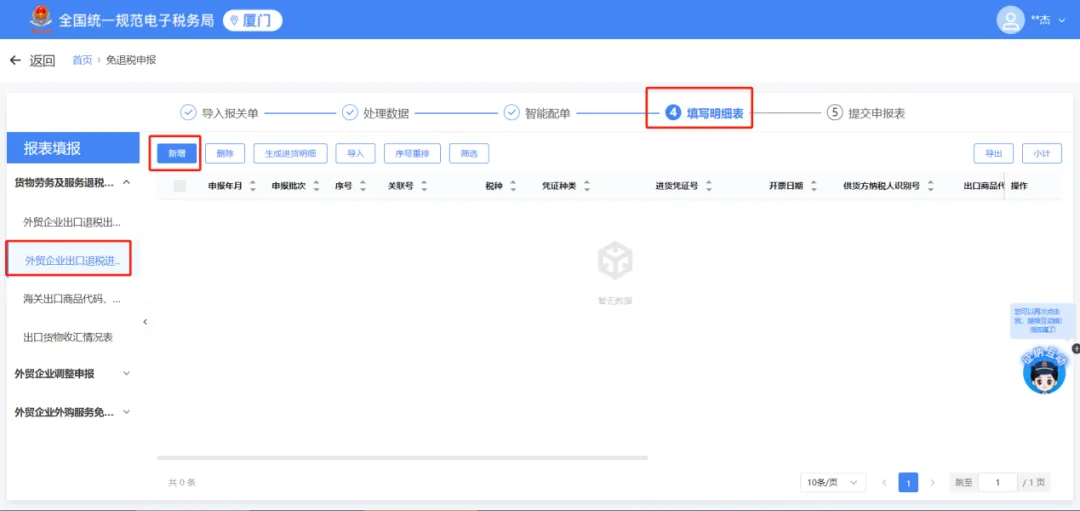The width and height of the screenshot is (1080, 511).
Task: Click 生成进货明细 button
Action: tap(291, 154)
